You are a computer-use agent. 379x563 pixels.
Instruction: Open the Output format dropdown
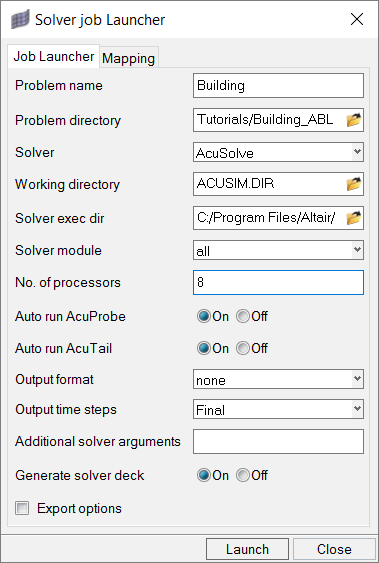tap(278, 379)
